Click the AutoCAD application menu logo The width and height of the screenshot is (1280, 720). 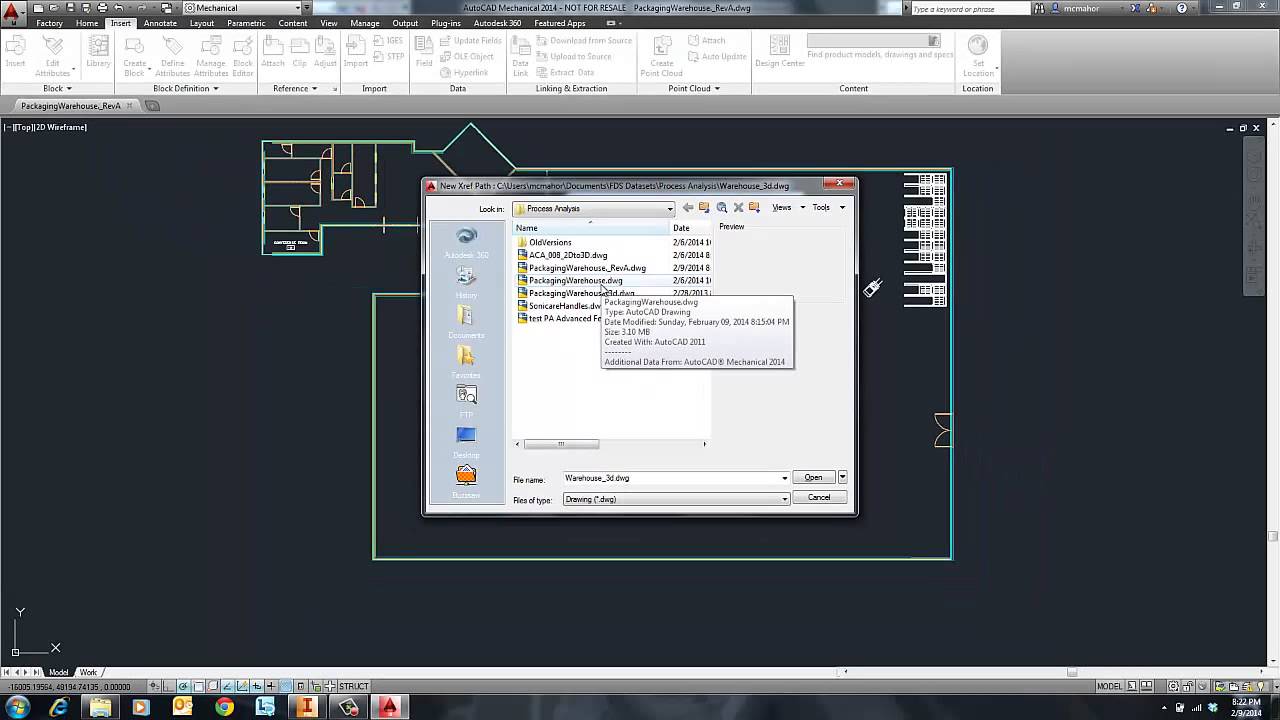click(13, 12)
